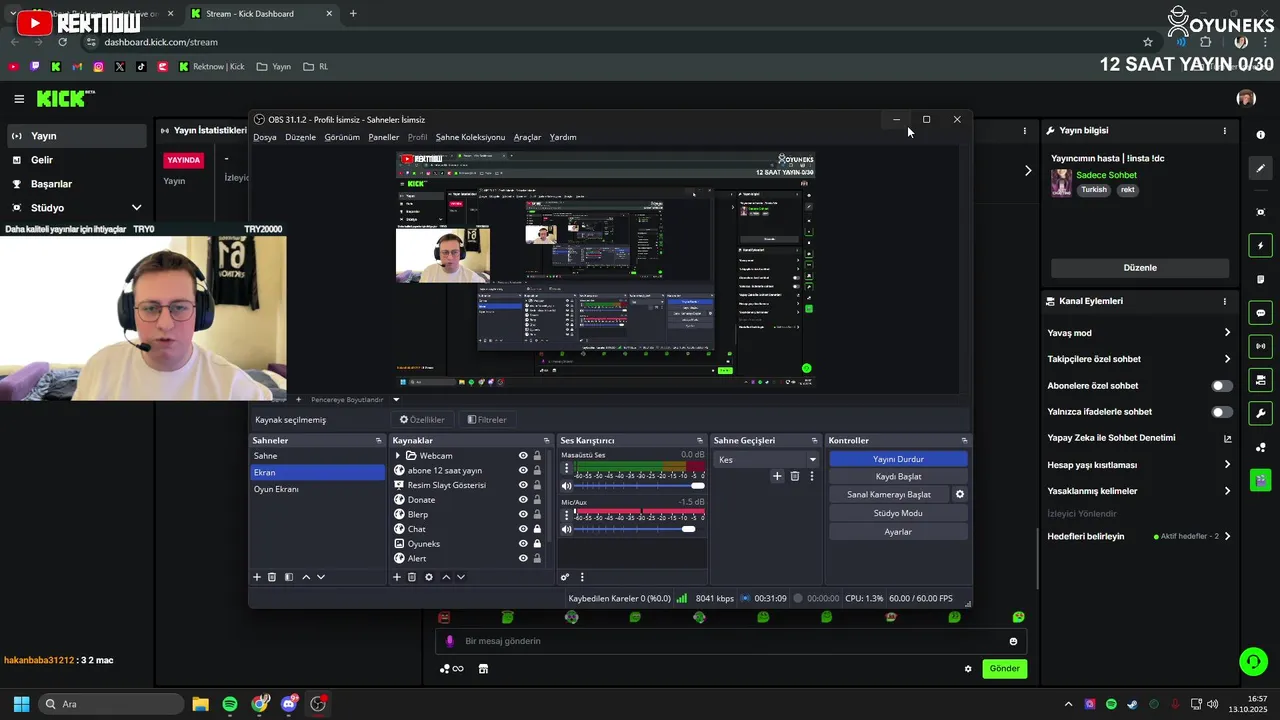
Task: Open the Yardım menu in OBS
Action: [x=563, y=137]
